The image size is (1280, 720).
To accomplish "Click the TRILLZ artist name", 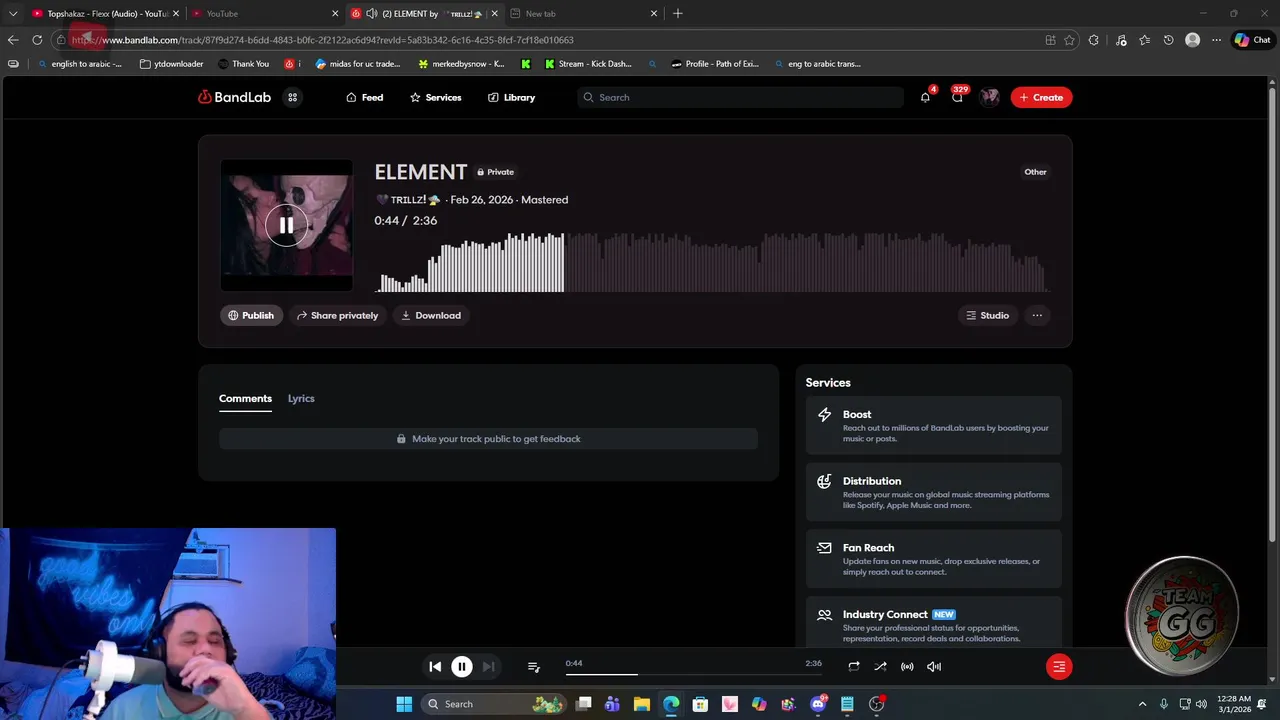I will [408, 200].
